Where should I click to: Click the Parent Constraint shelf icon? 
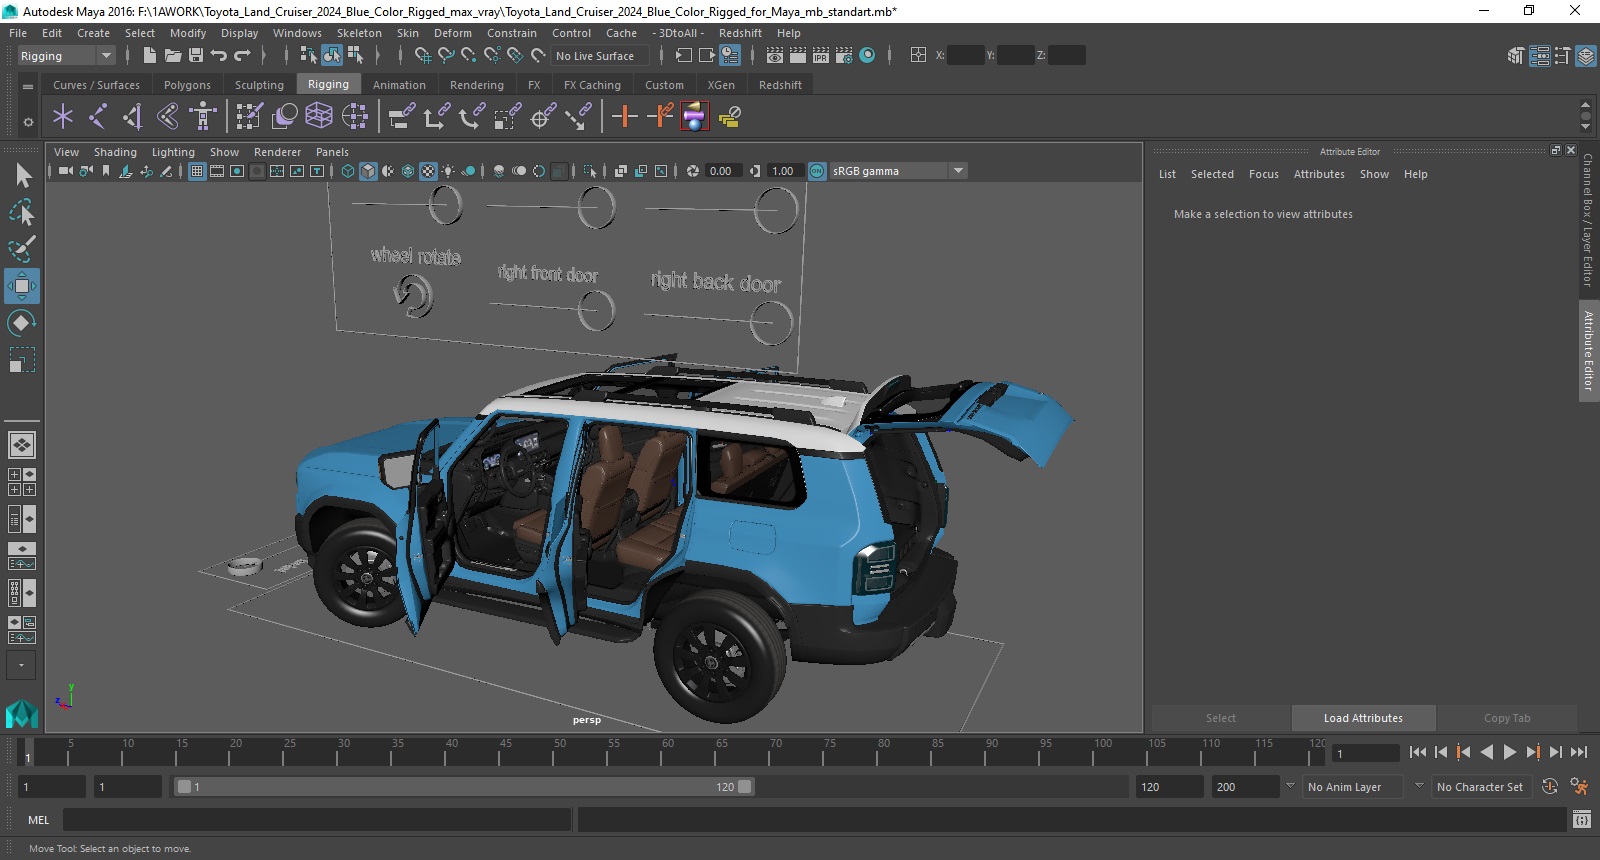(x=401, y=117)
